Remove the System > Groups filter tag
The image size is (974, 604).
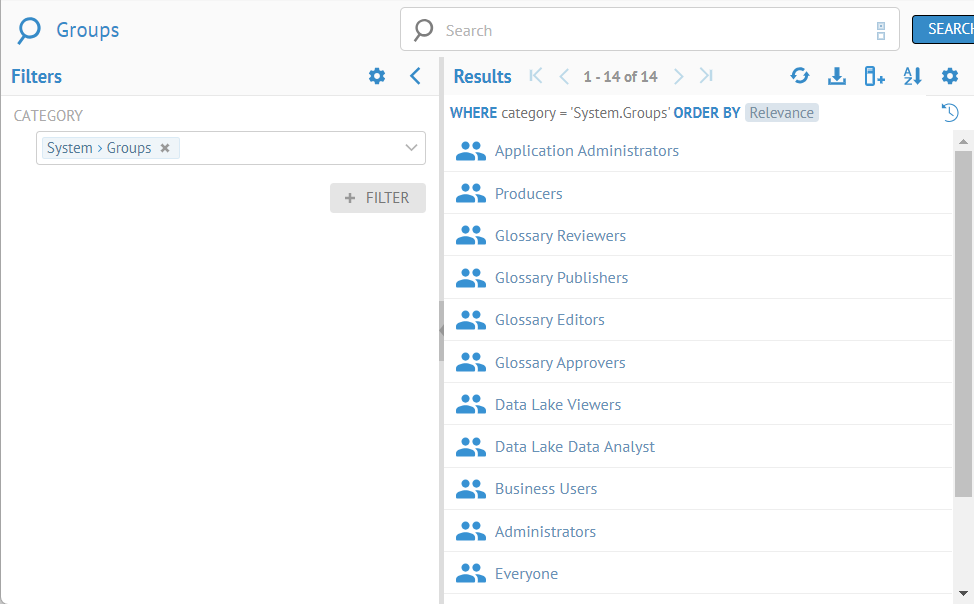point(165,148)
